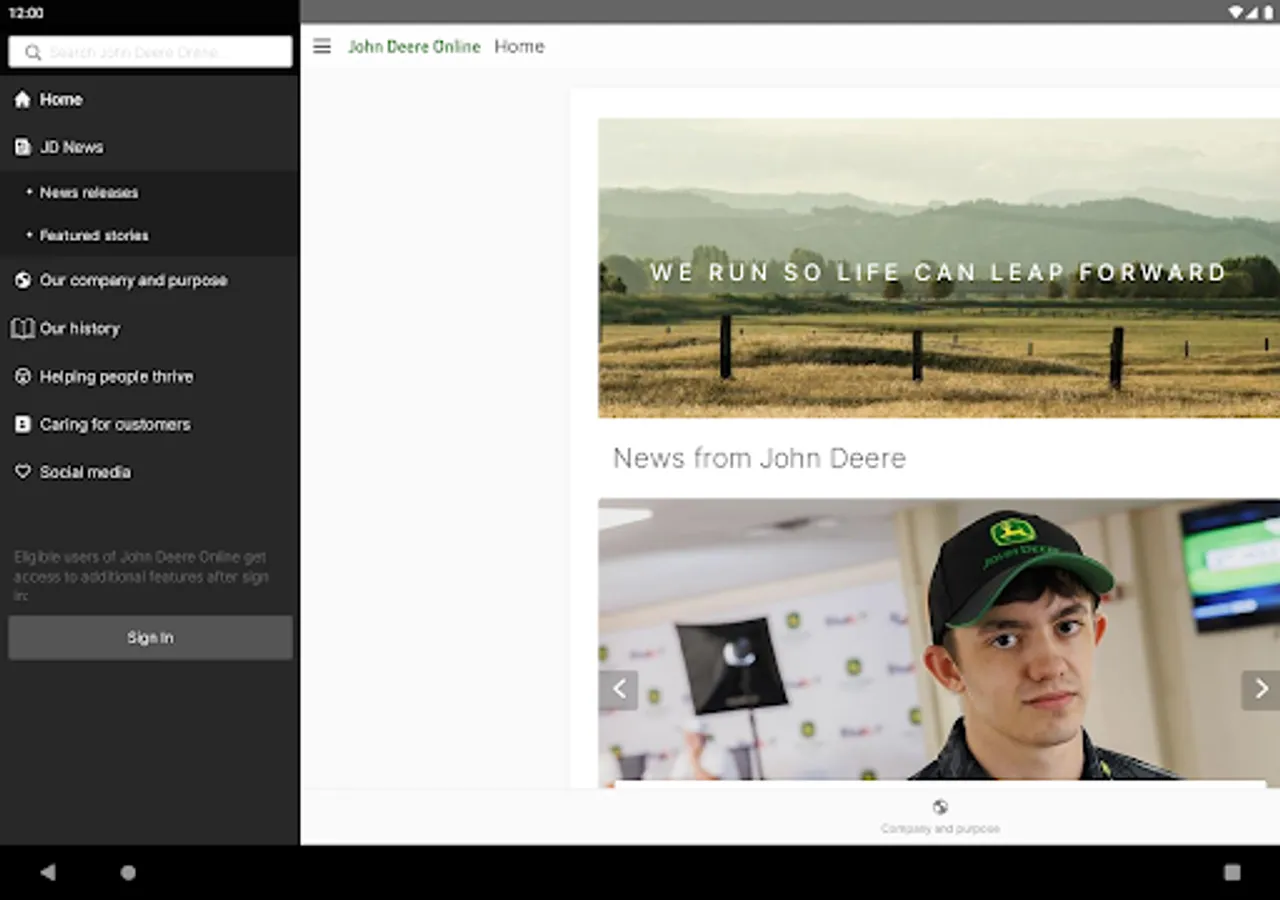The image size is (1280, 900).
Task: Click the Social media heart icon
Action: point(22,471)
